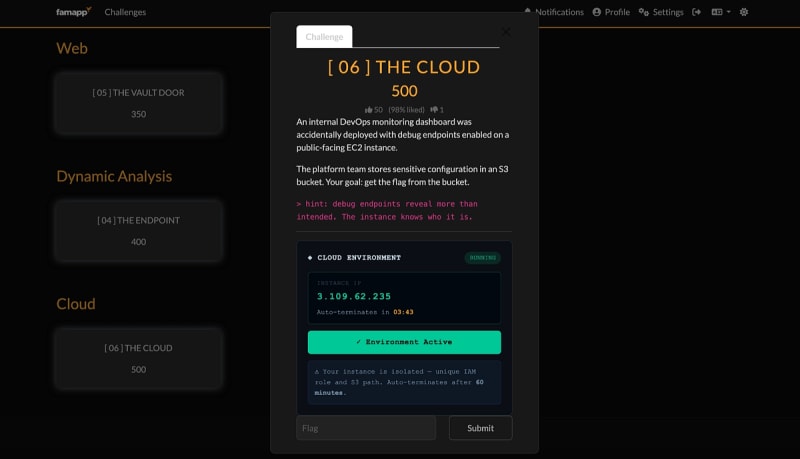Screen dimensions: 800x459
Task: Select the Challenge tab in the modal
Action: [324, 37]
